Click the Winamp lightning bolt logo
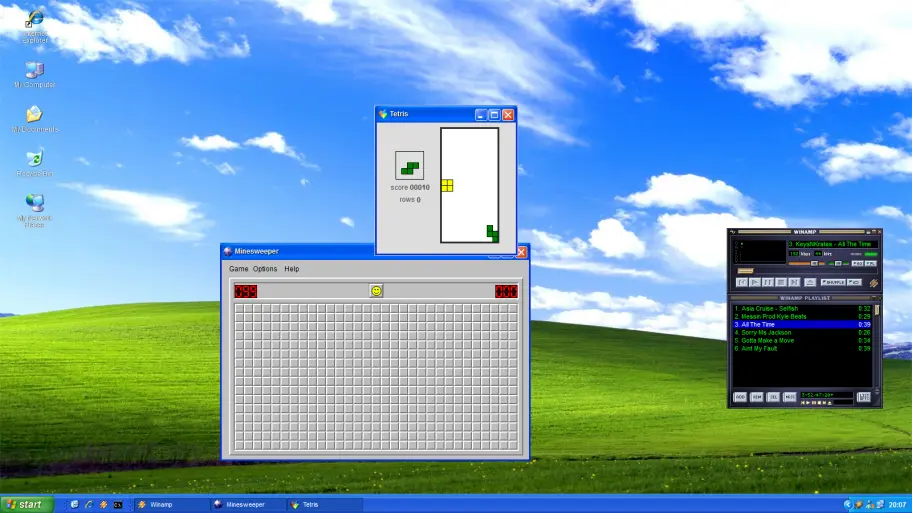 coord(874,283)
